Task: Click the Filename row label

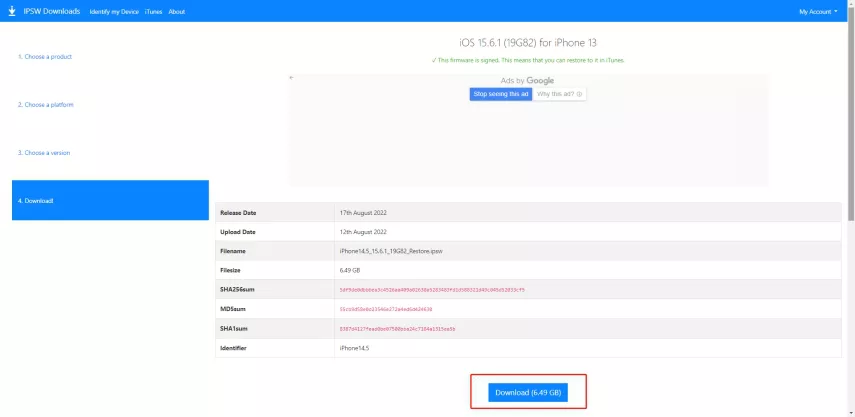Action: coord(233,251)
